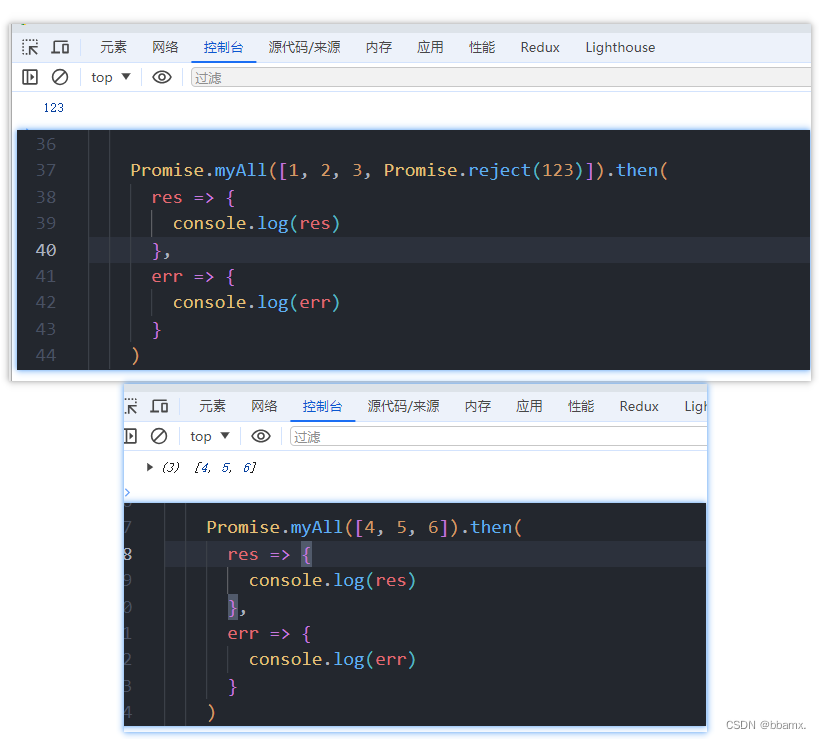
Task: Clear console icon in lower DevTools
Action: pyautogui.click(x=159, y=436)
